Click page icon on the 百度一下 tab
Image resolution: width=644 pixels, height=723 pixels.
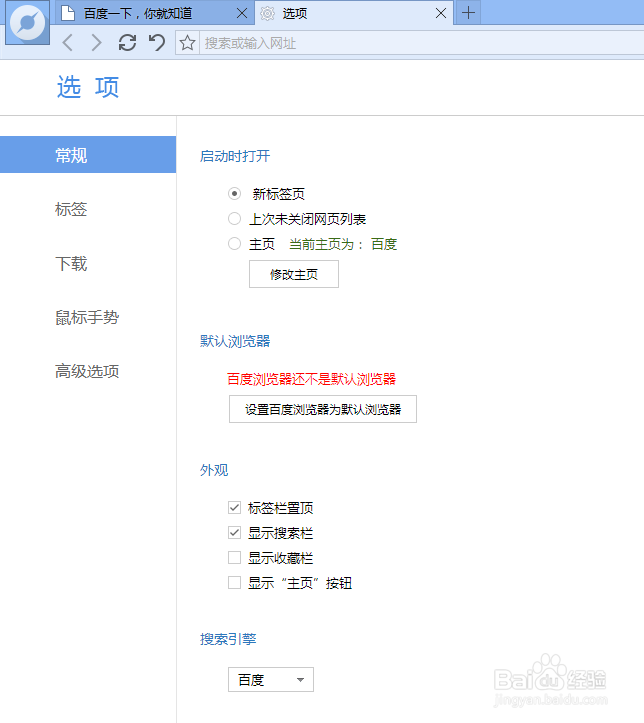tap(68, 13)
